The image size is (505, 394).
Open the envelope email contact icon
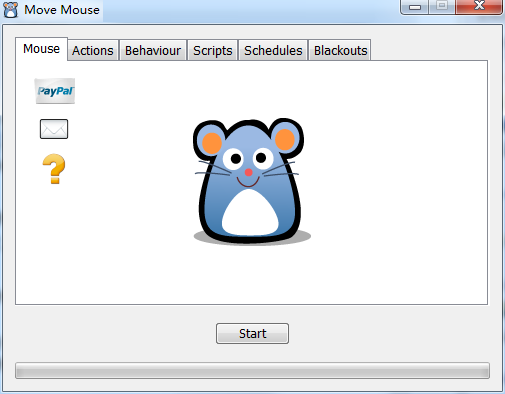pos(54,129)
